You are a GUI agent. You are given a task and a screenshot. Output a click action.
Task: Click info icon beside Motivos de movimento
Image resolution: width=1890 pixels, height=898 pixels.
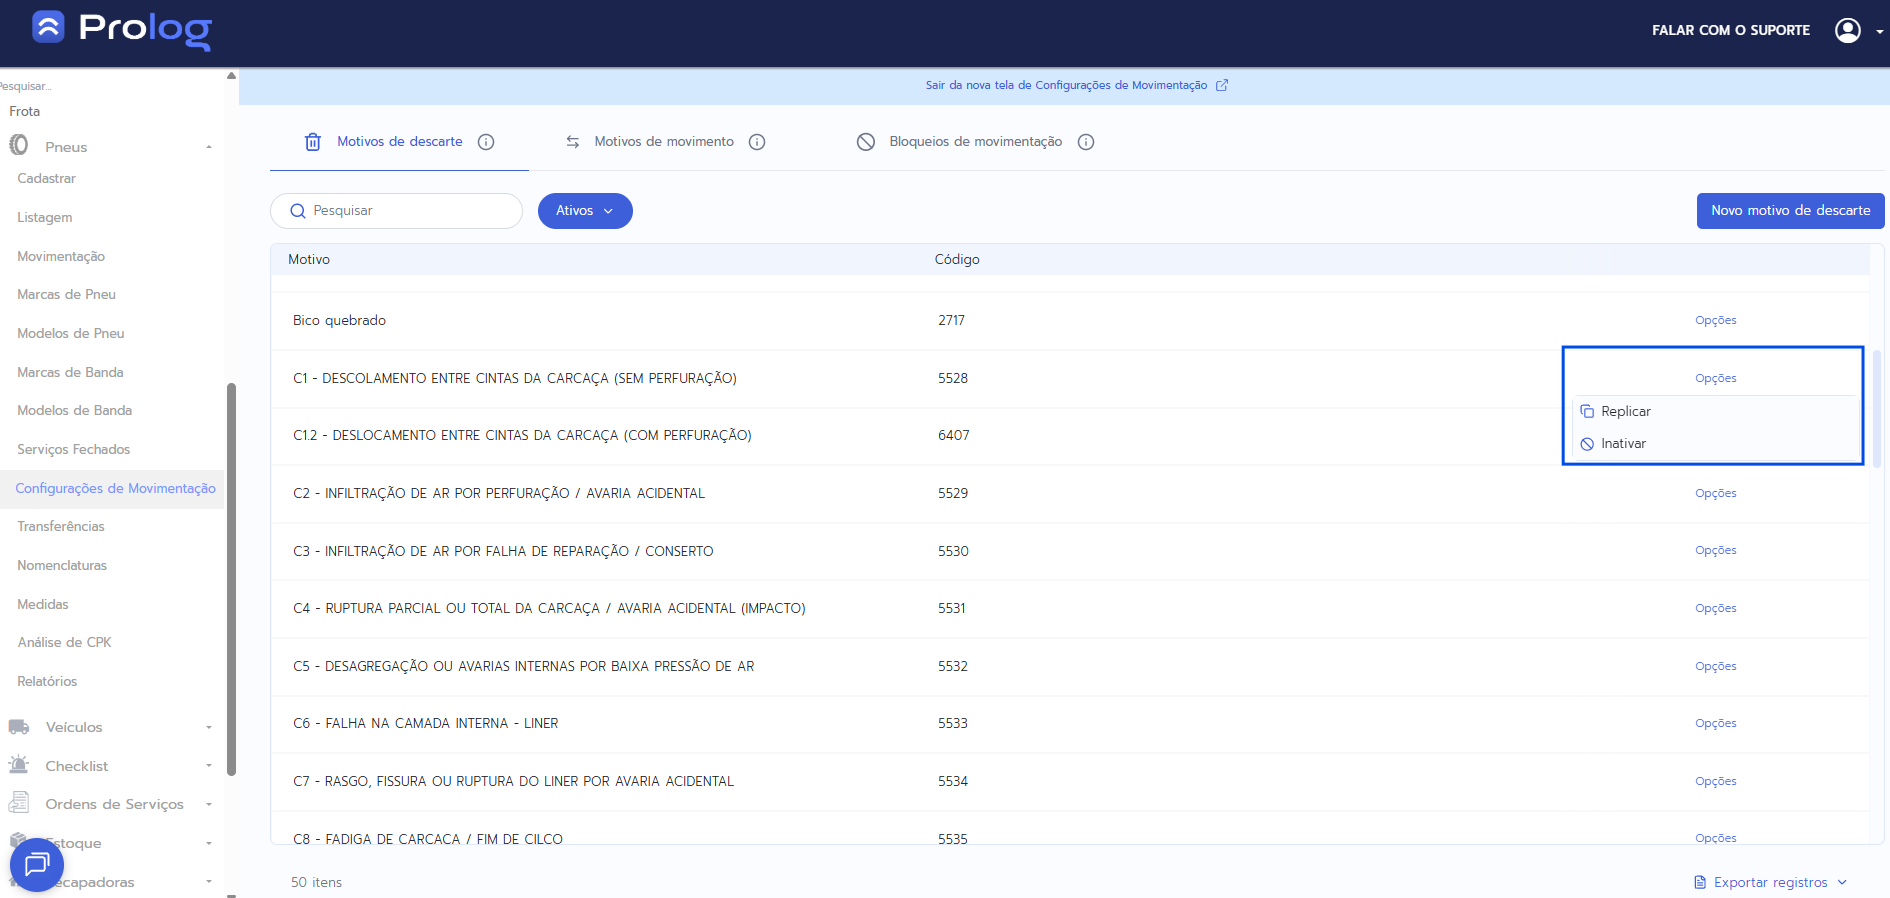tap(757, 142)
